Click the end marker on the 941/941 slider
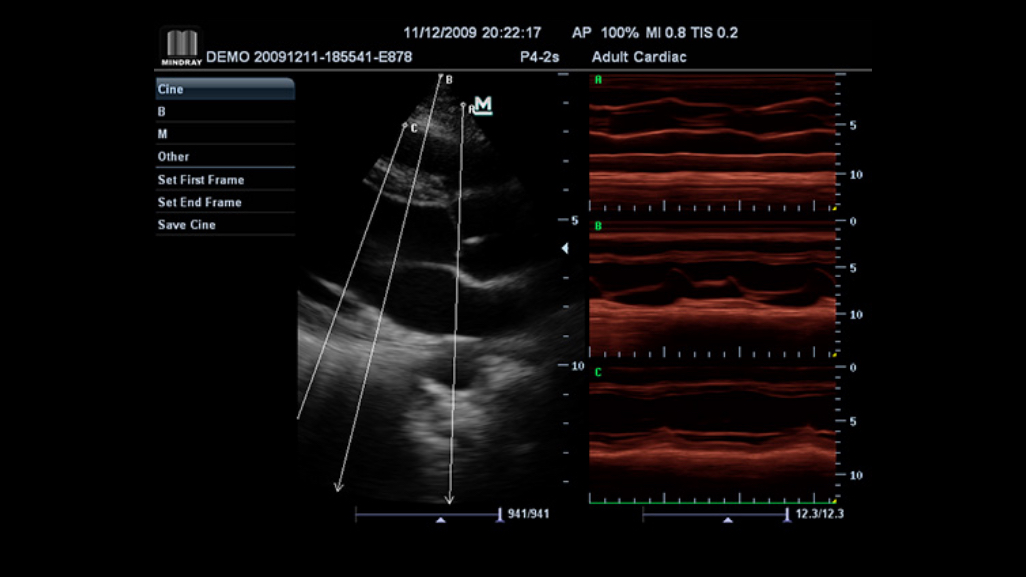Image resolution: width=1026 pixels, height=577 pixels. [x=499, y=516]
